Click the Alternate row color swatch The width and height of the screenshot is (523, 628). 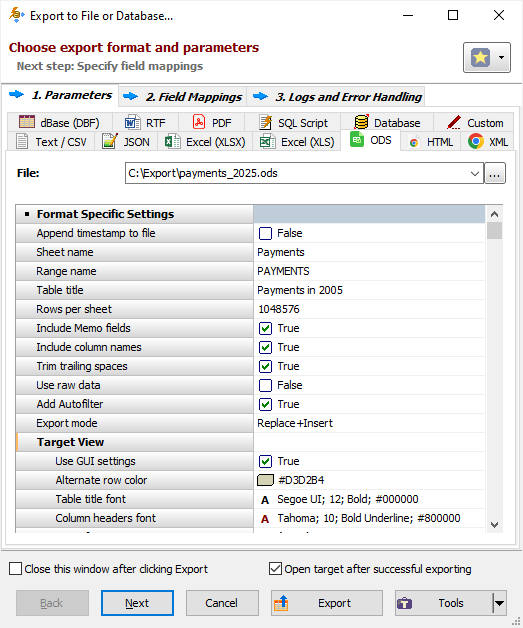(265, 480)
